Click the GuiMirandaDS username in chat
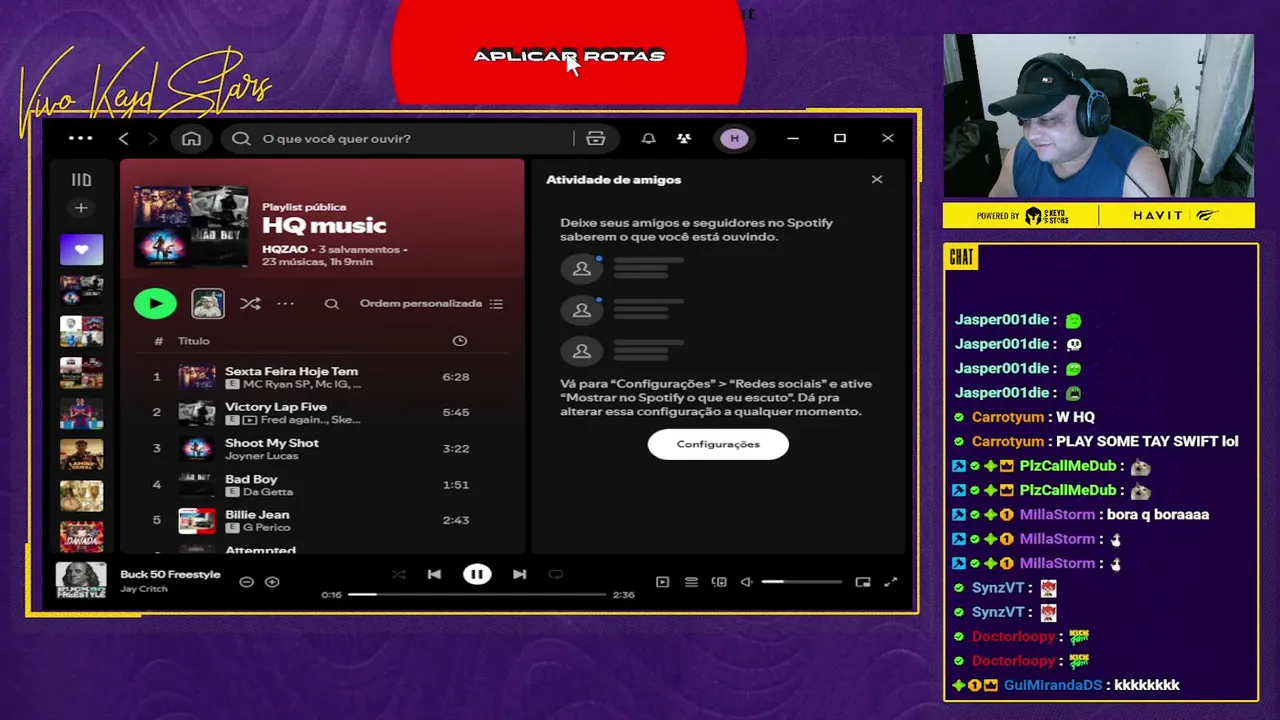The width and height of the screenshot is (1280, 720). (x=1053, y=685)
